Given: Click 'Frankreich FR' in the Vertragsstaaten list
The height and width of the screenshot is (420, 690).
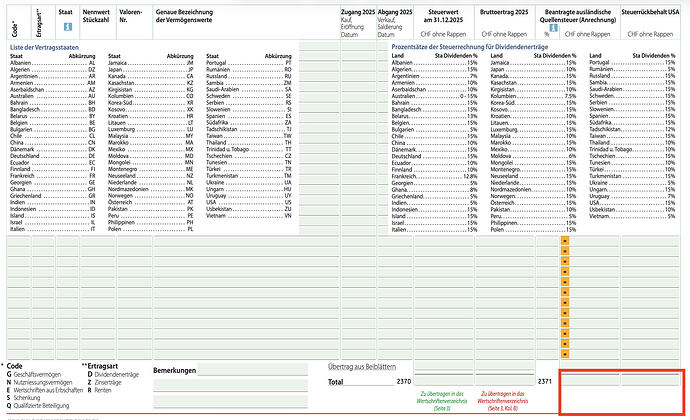Looking at the screenshot, I should pyautogui.click(x=52, y=176).
